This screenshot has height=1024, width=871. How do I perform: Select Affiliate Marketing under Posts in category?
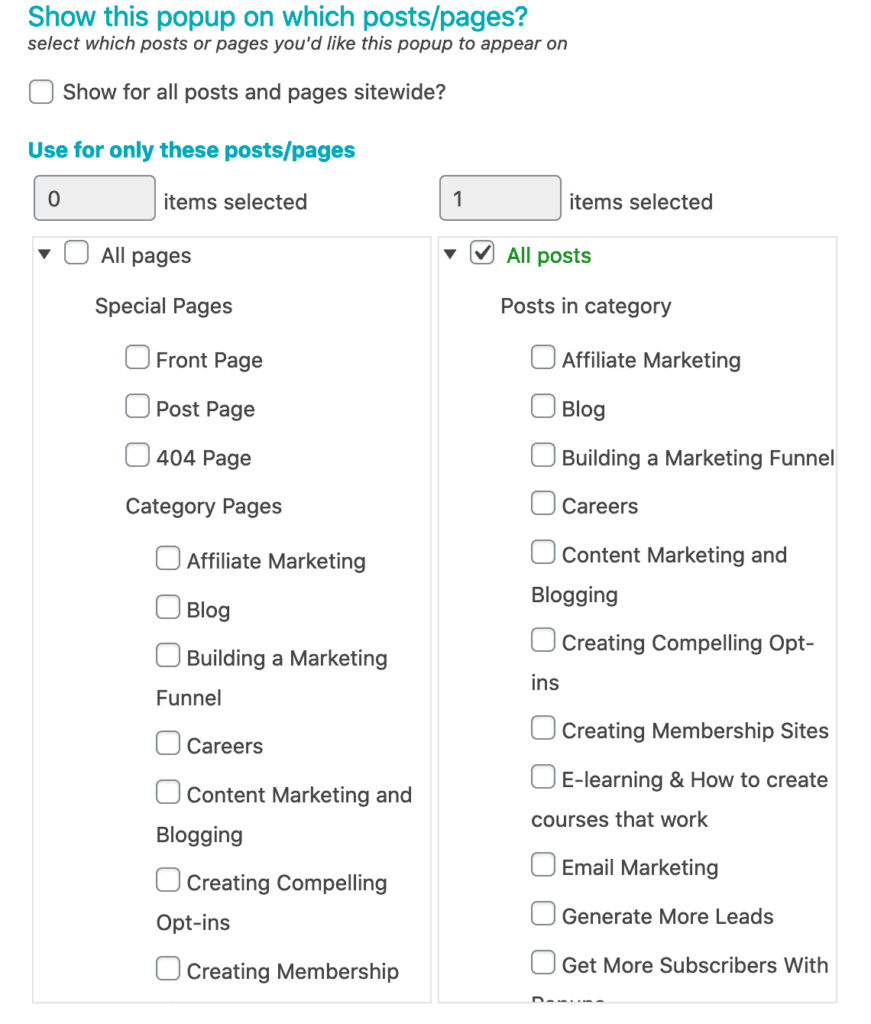(543, 358)
